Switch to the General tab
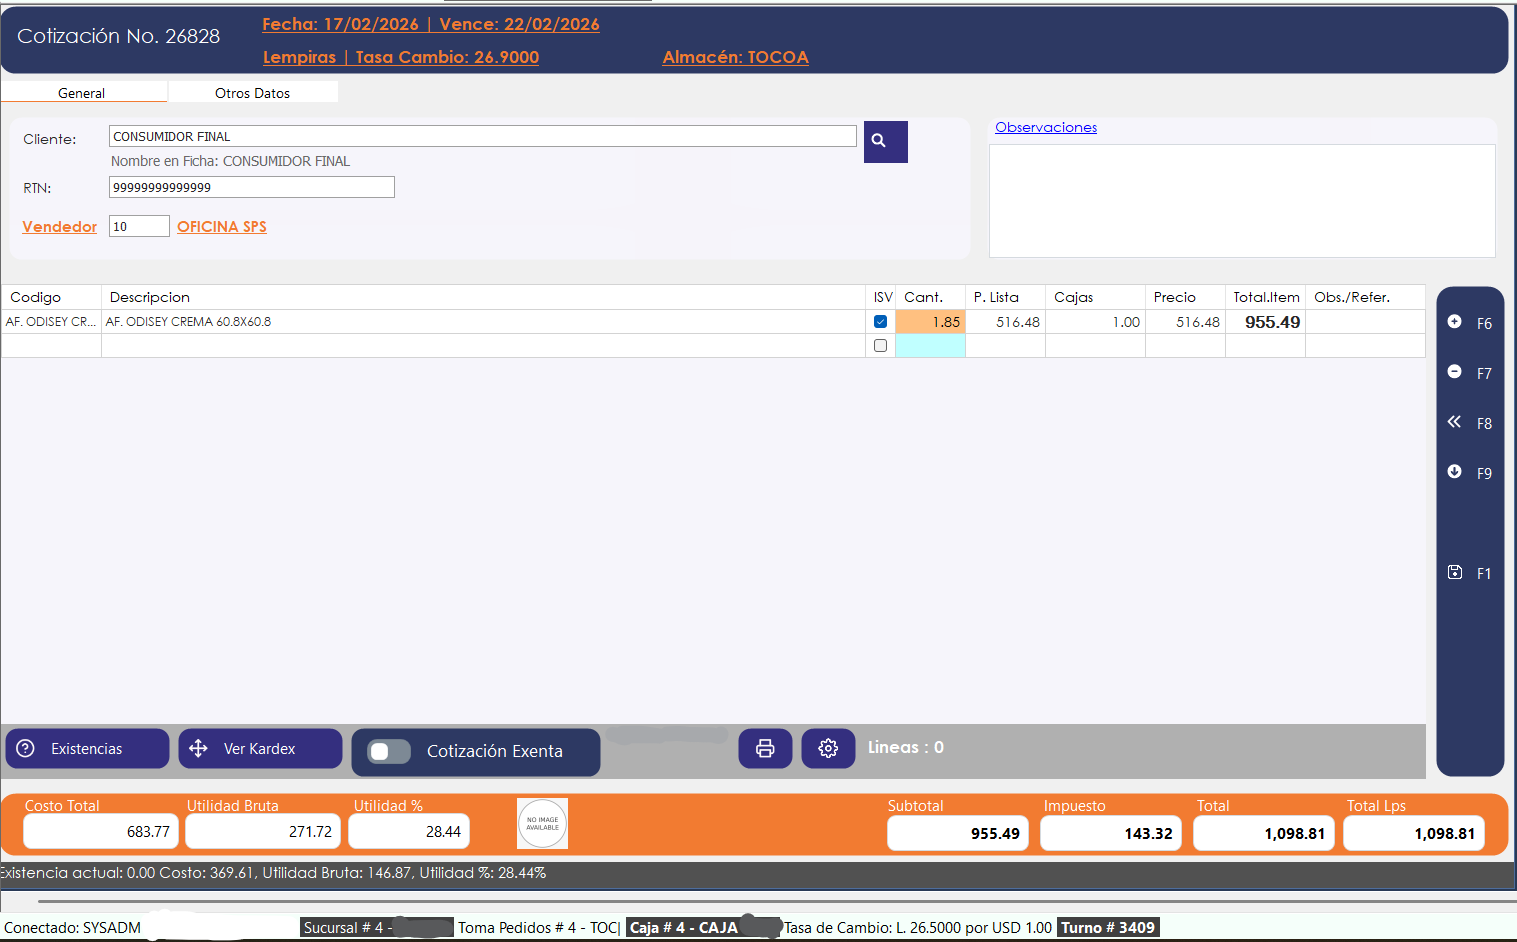Image resolution: width=1517 pixels, height=942 pixels. (82, 93)
